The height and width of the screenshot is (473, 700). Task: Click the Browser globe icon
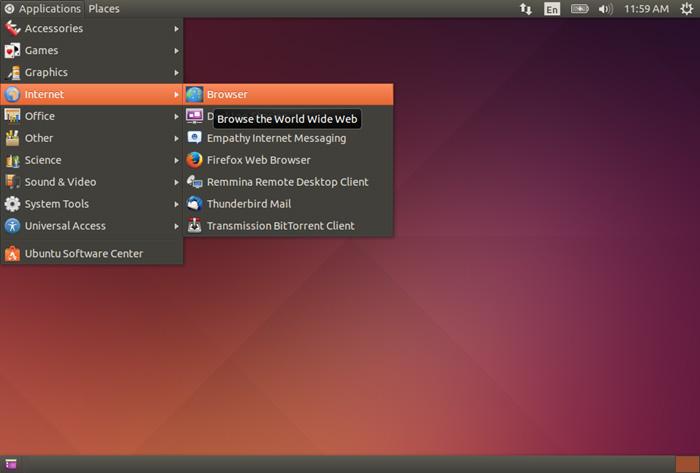click(194, 94)
